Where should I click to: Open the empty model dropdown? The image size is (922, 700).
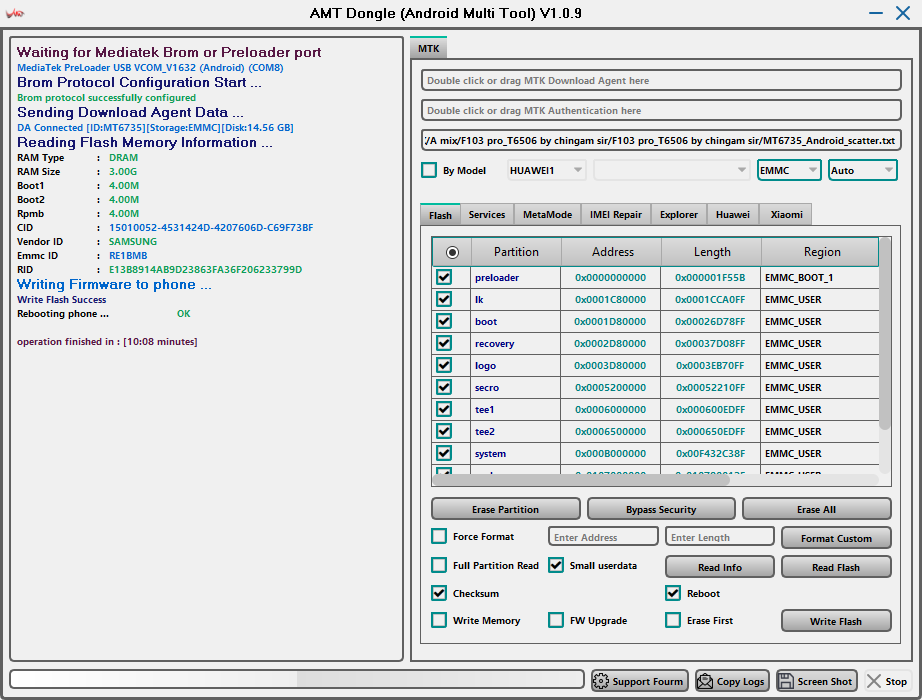[x=672, y=170]
